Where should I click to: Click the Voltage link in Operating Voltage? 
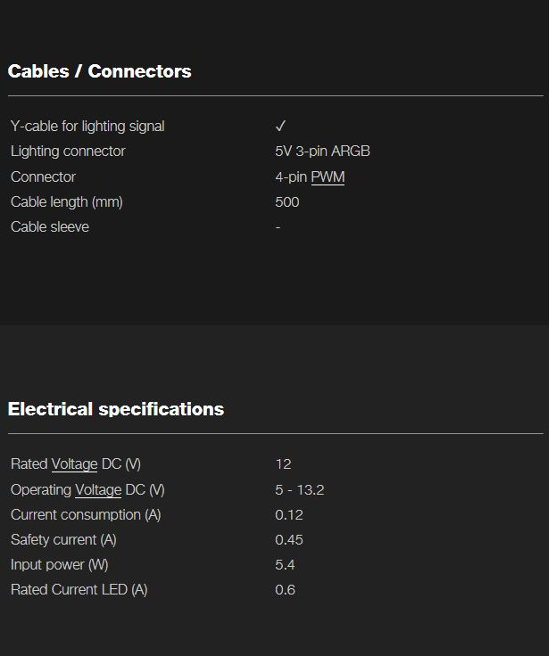pos(98,489)
